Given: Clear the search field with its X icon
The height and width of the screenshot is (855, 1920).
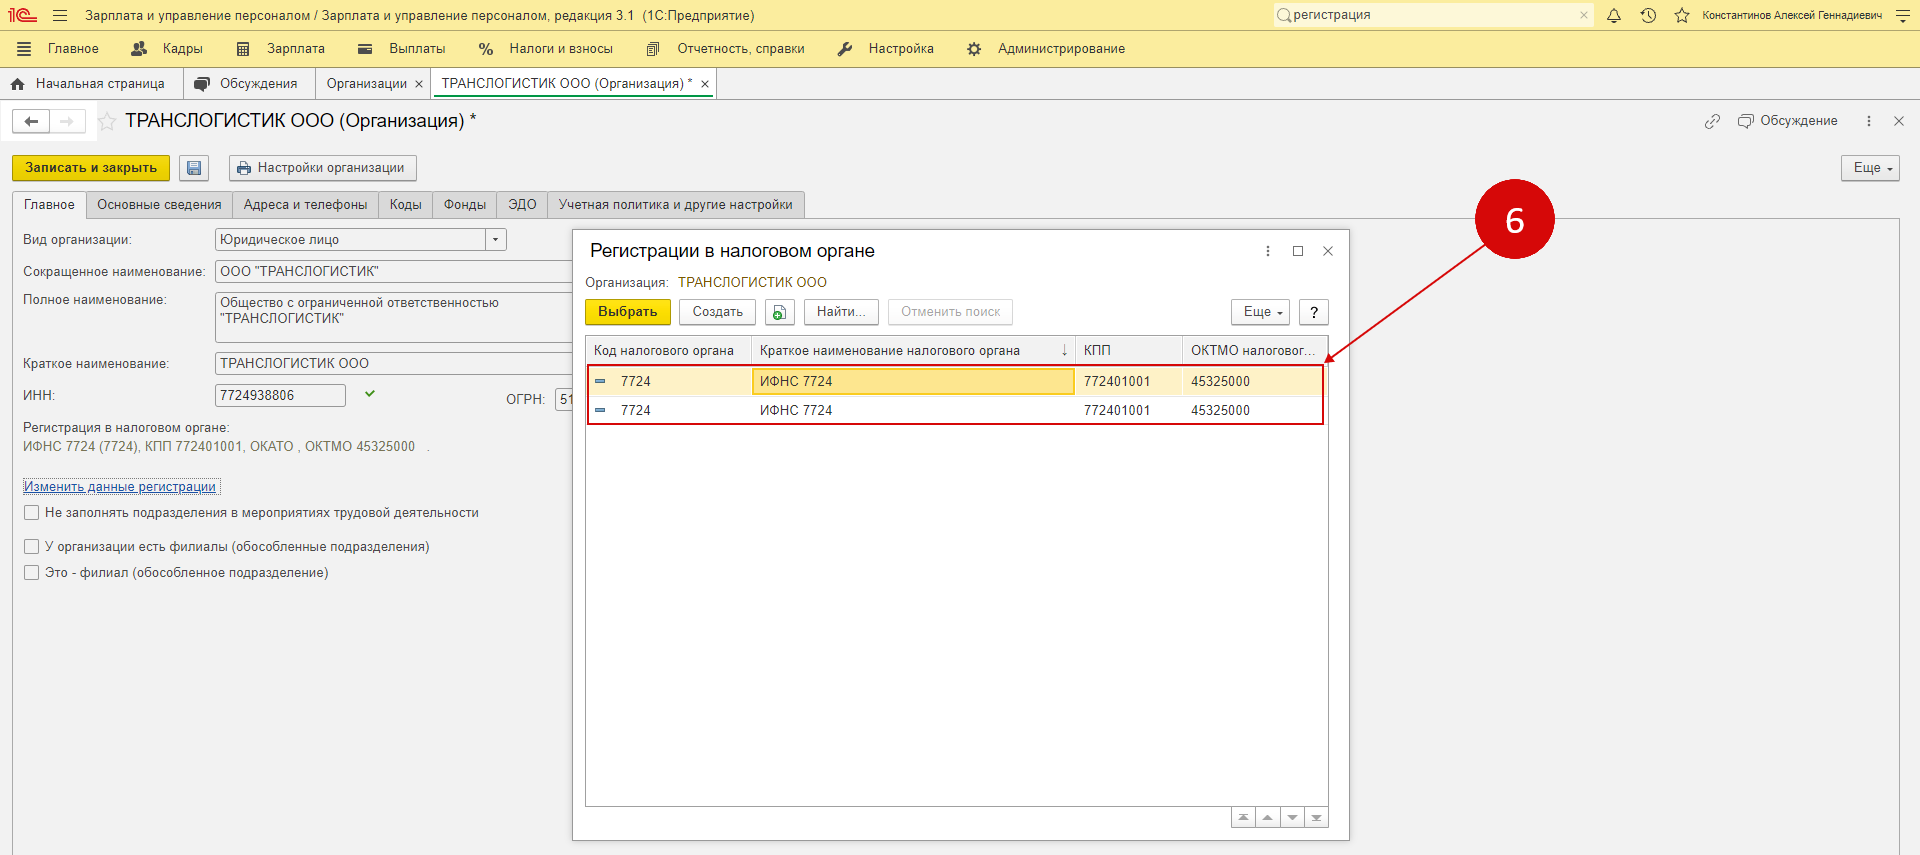Looking at the screenshot, I should pyautogui.click(x=1584, y=15).
